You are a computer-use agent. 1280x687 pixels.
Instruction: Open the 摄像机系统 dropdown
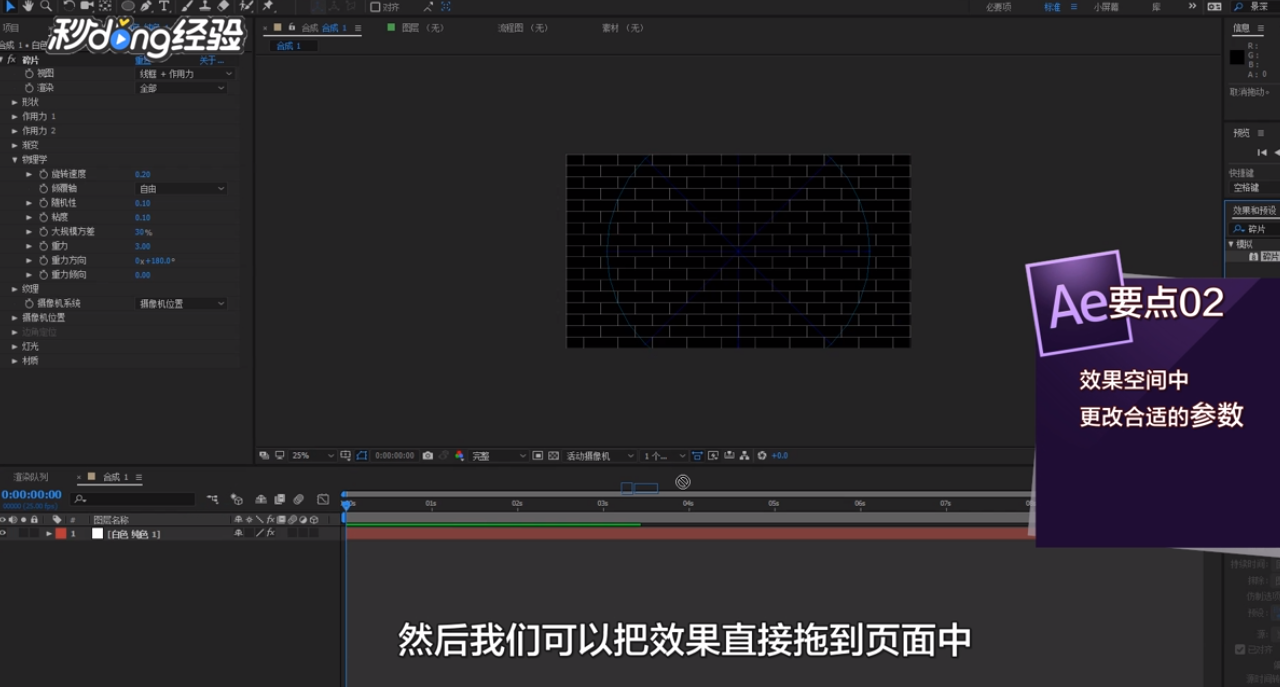pos(181,303)
